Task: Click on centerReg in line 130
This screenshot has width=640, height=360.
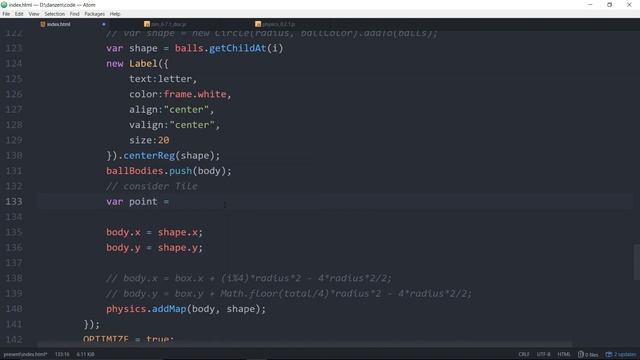Action: pos(149,156)
